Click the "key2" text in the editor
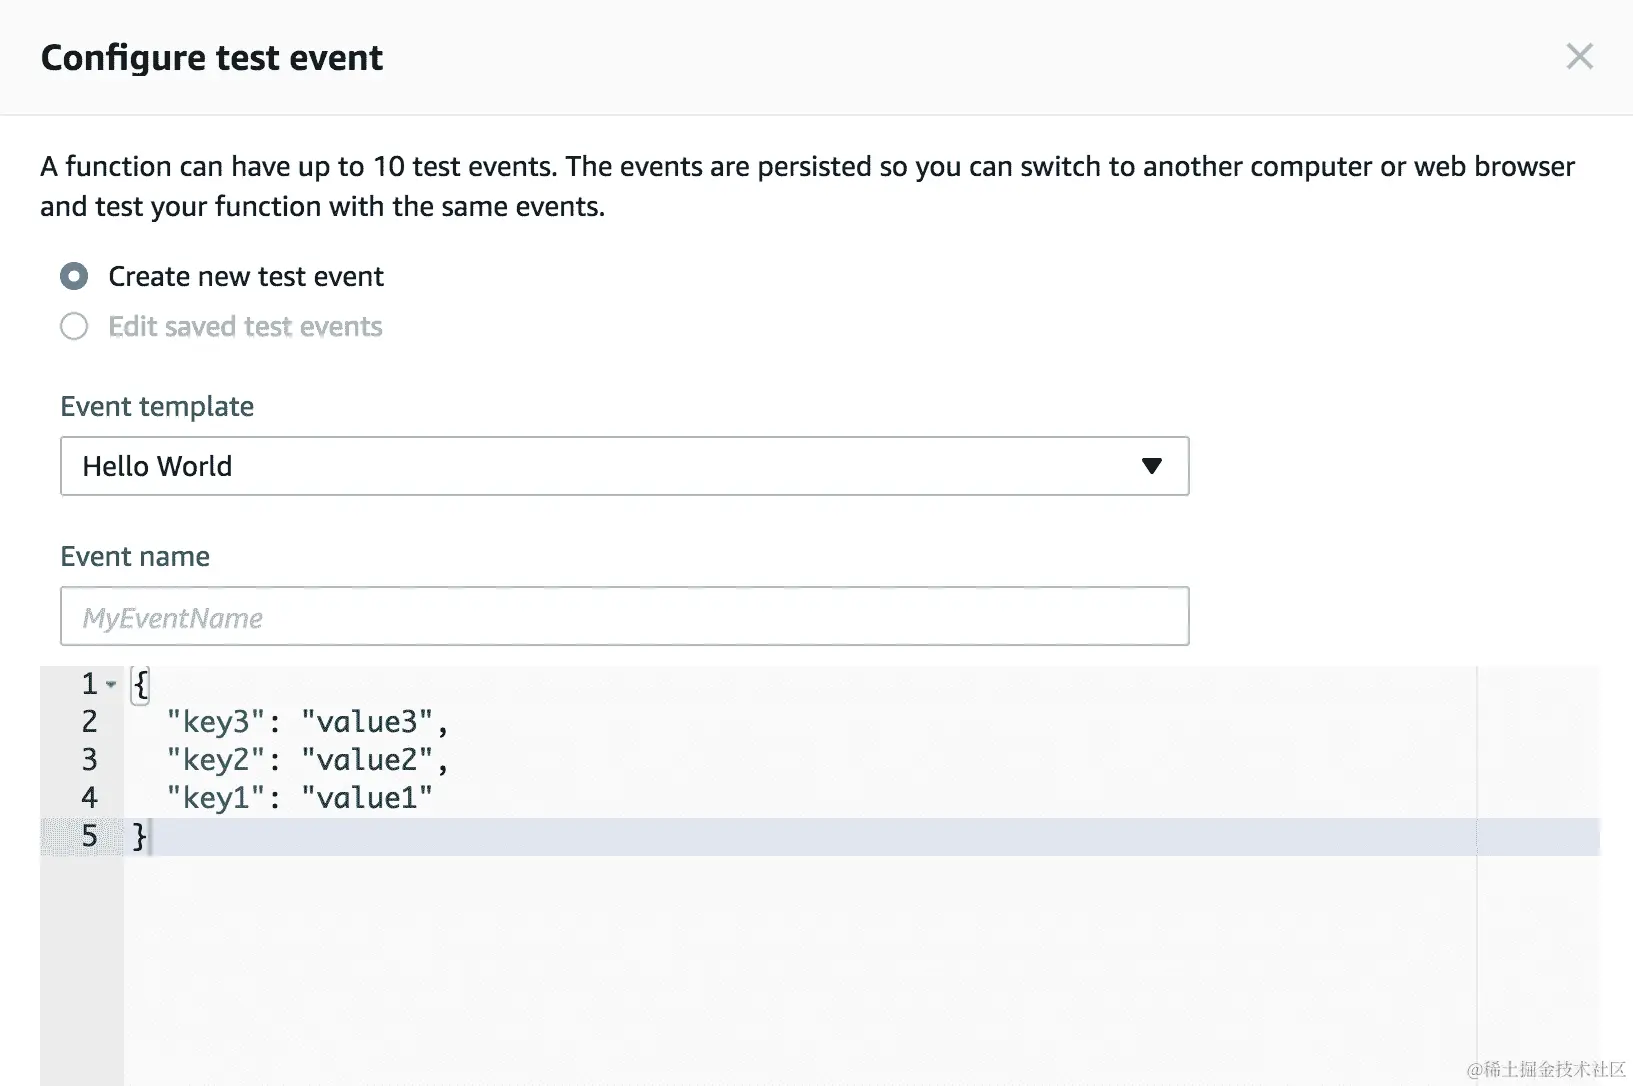Image resolution: width=1633 pixels, height=1086 pixels. [216, 760]
